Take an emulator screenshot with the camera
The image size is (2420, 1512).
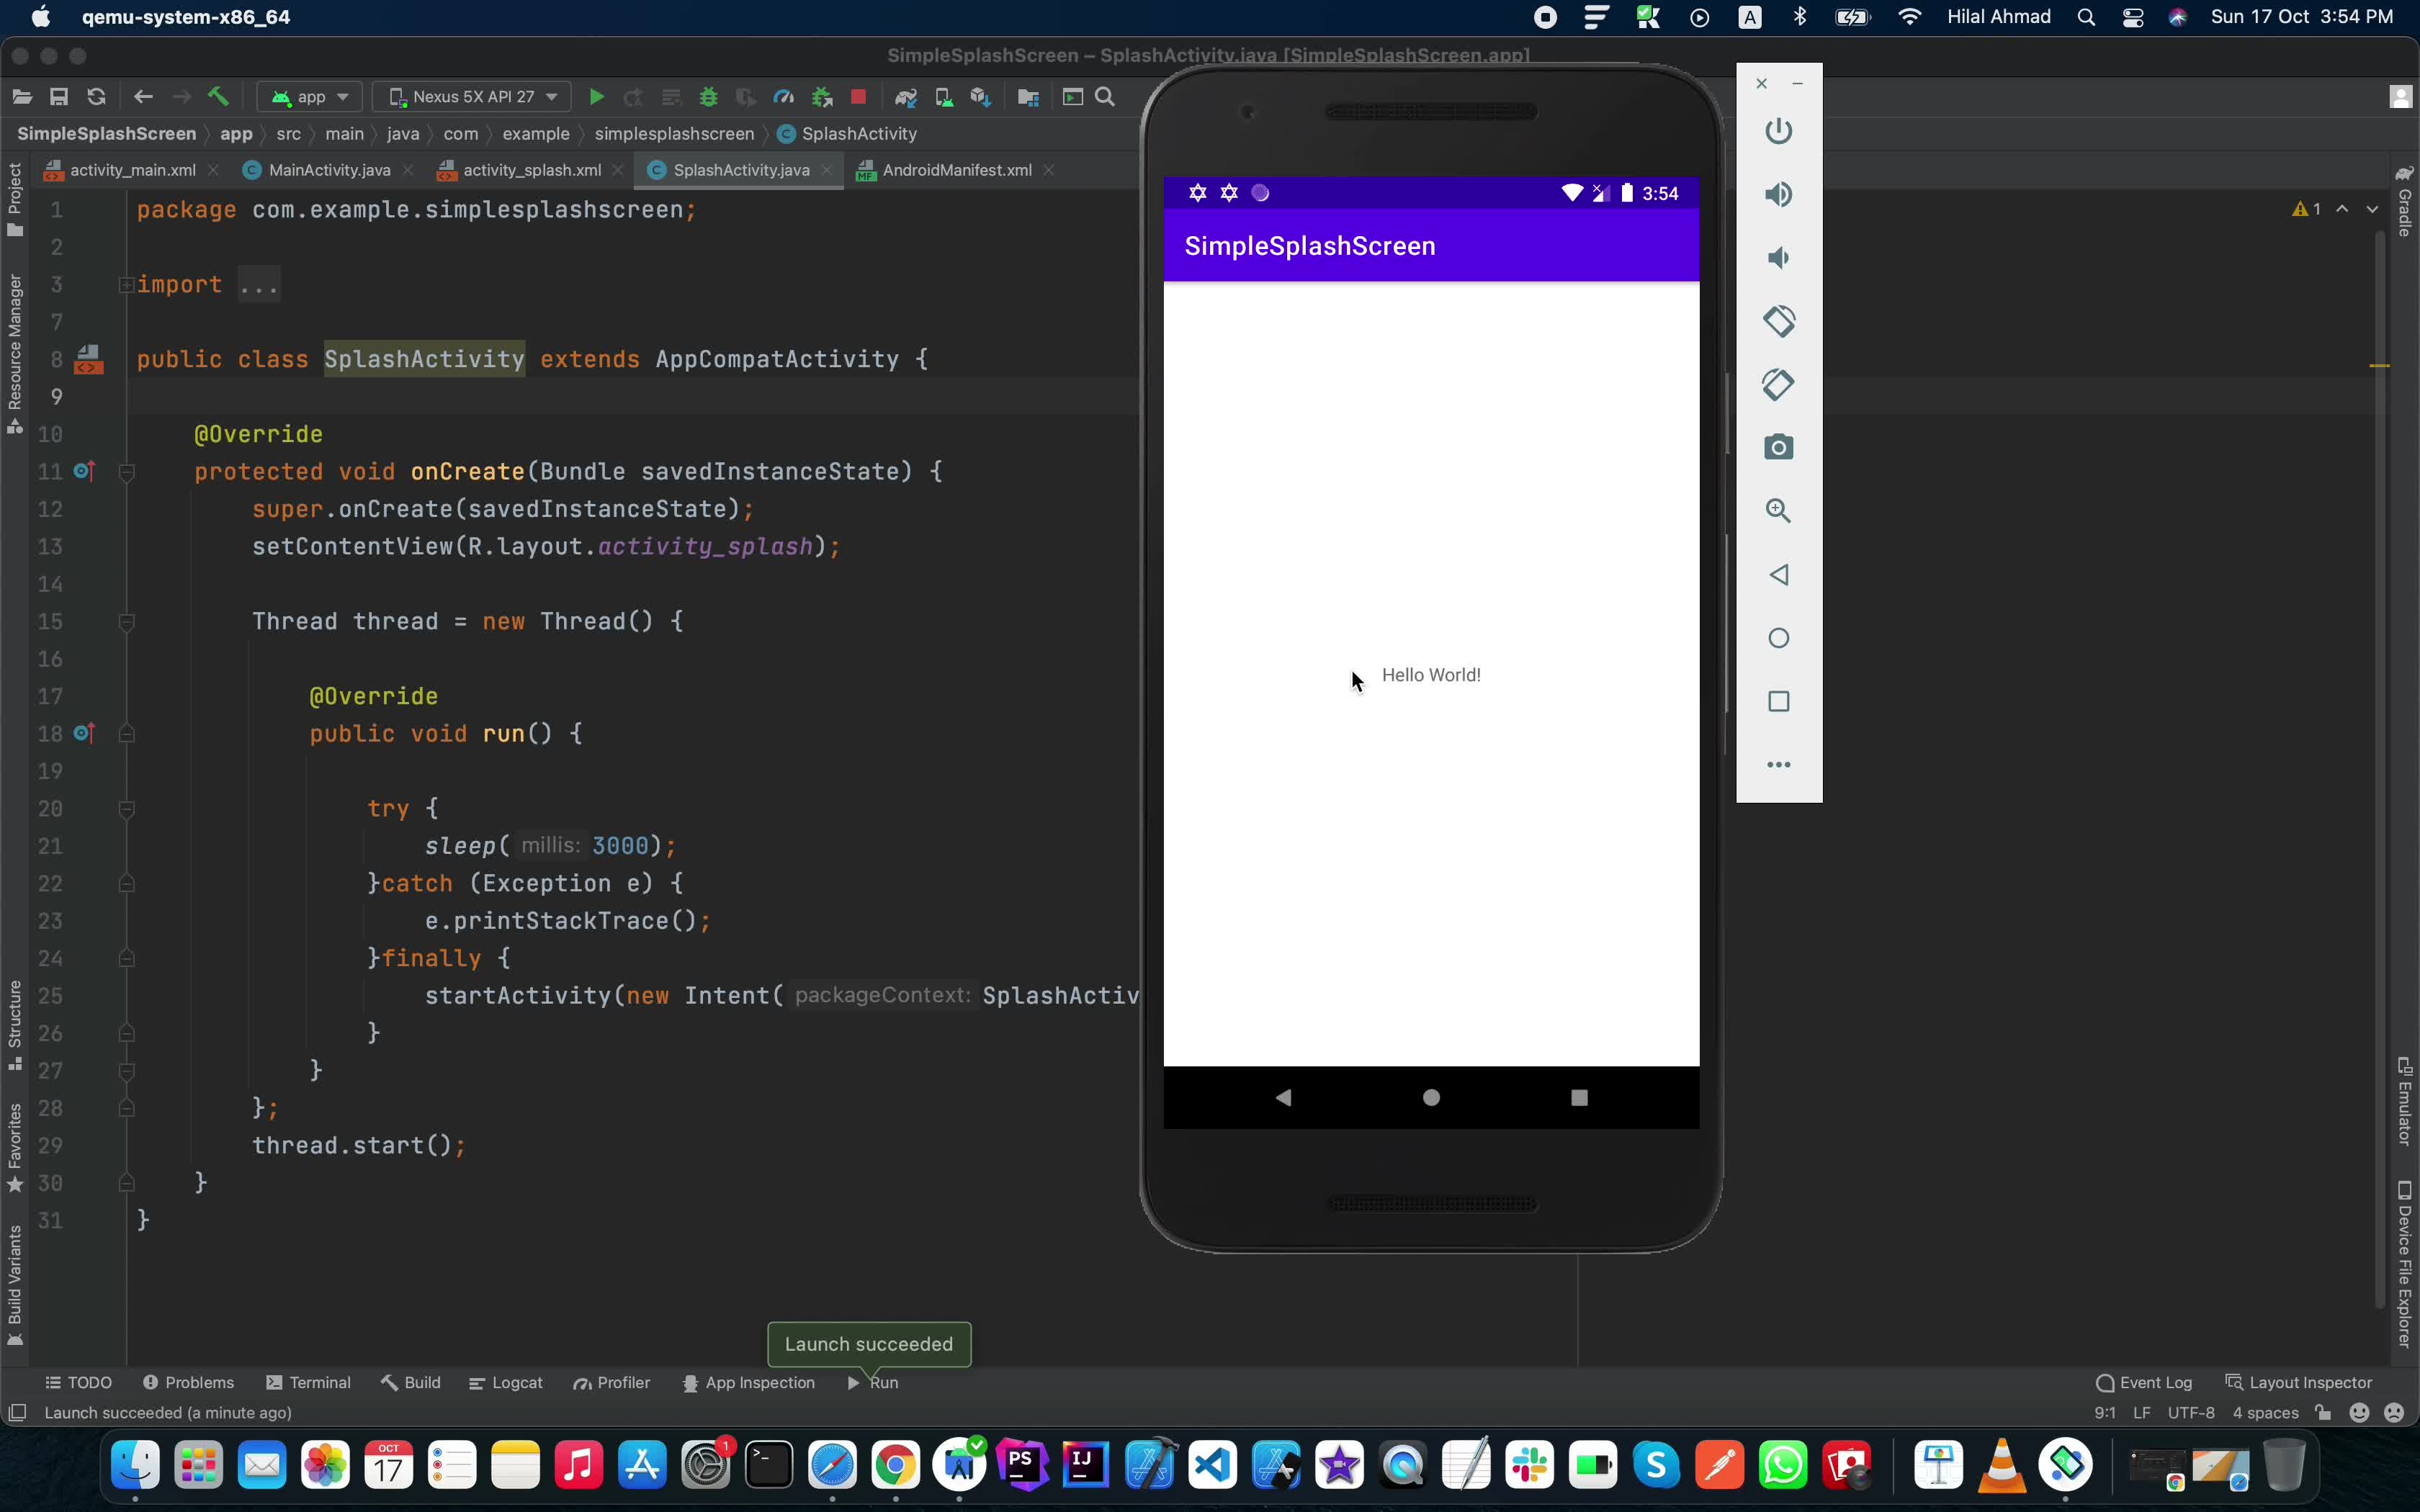[1778, 447]
